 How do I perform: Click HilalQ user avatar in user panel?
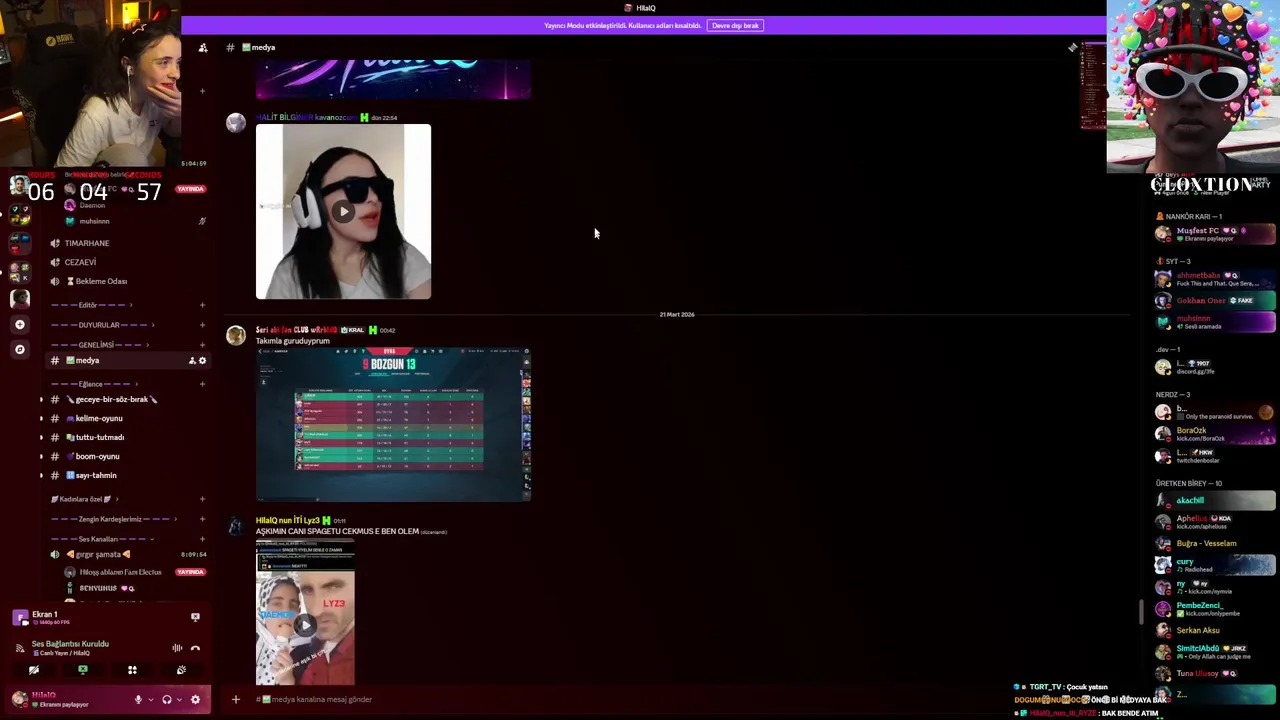click(20, 699)
